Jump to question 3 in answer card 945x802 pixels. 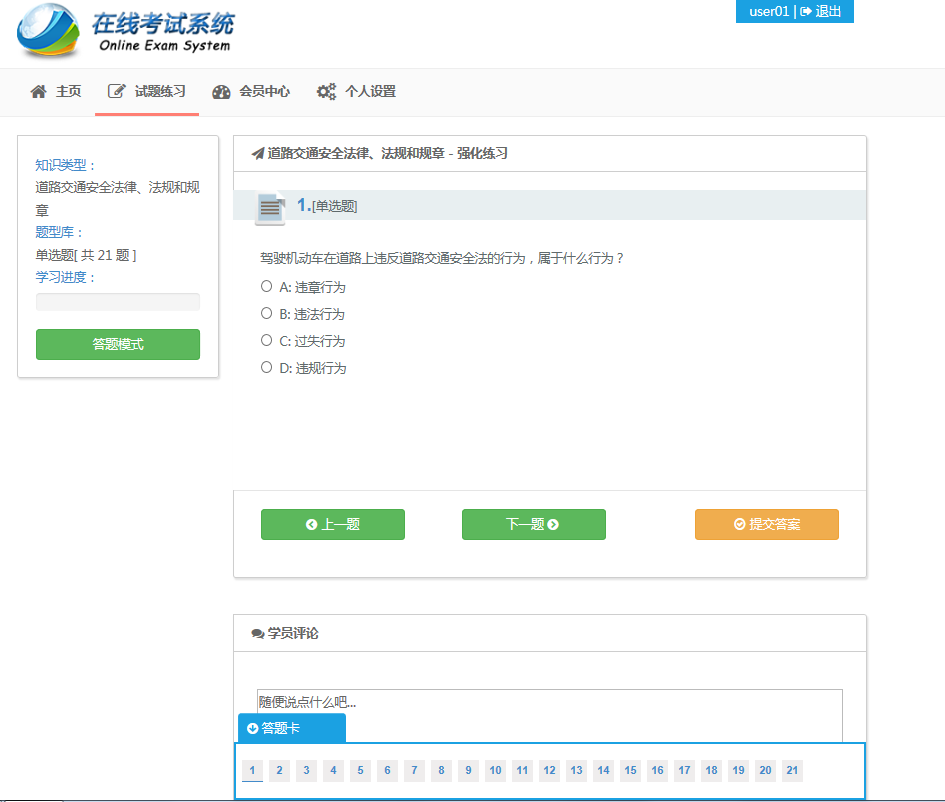(307, 770)
